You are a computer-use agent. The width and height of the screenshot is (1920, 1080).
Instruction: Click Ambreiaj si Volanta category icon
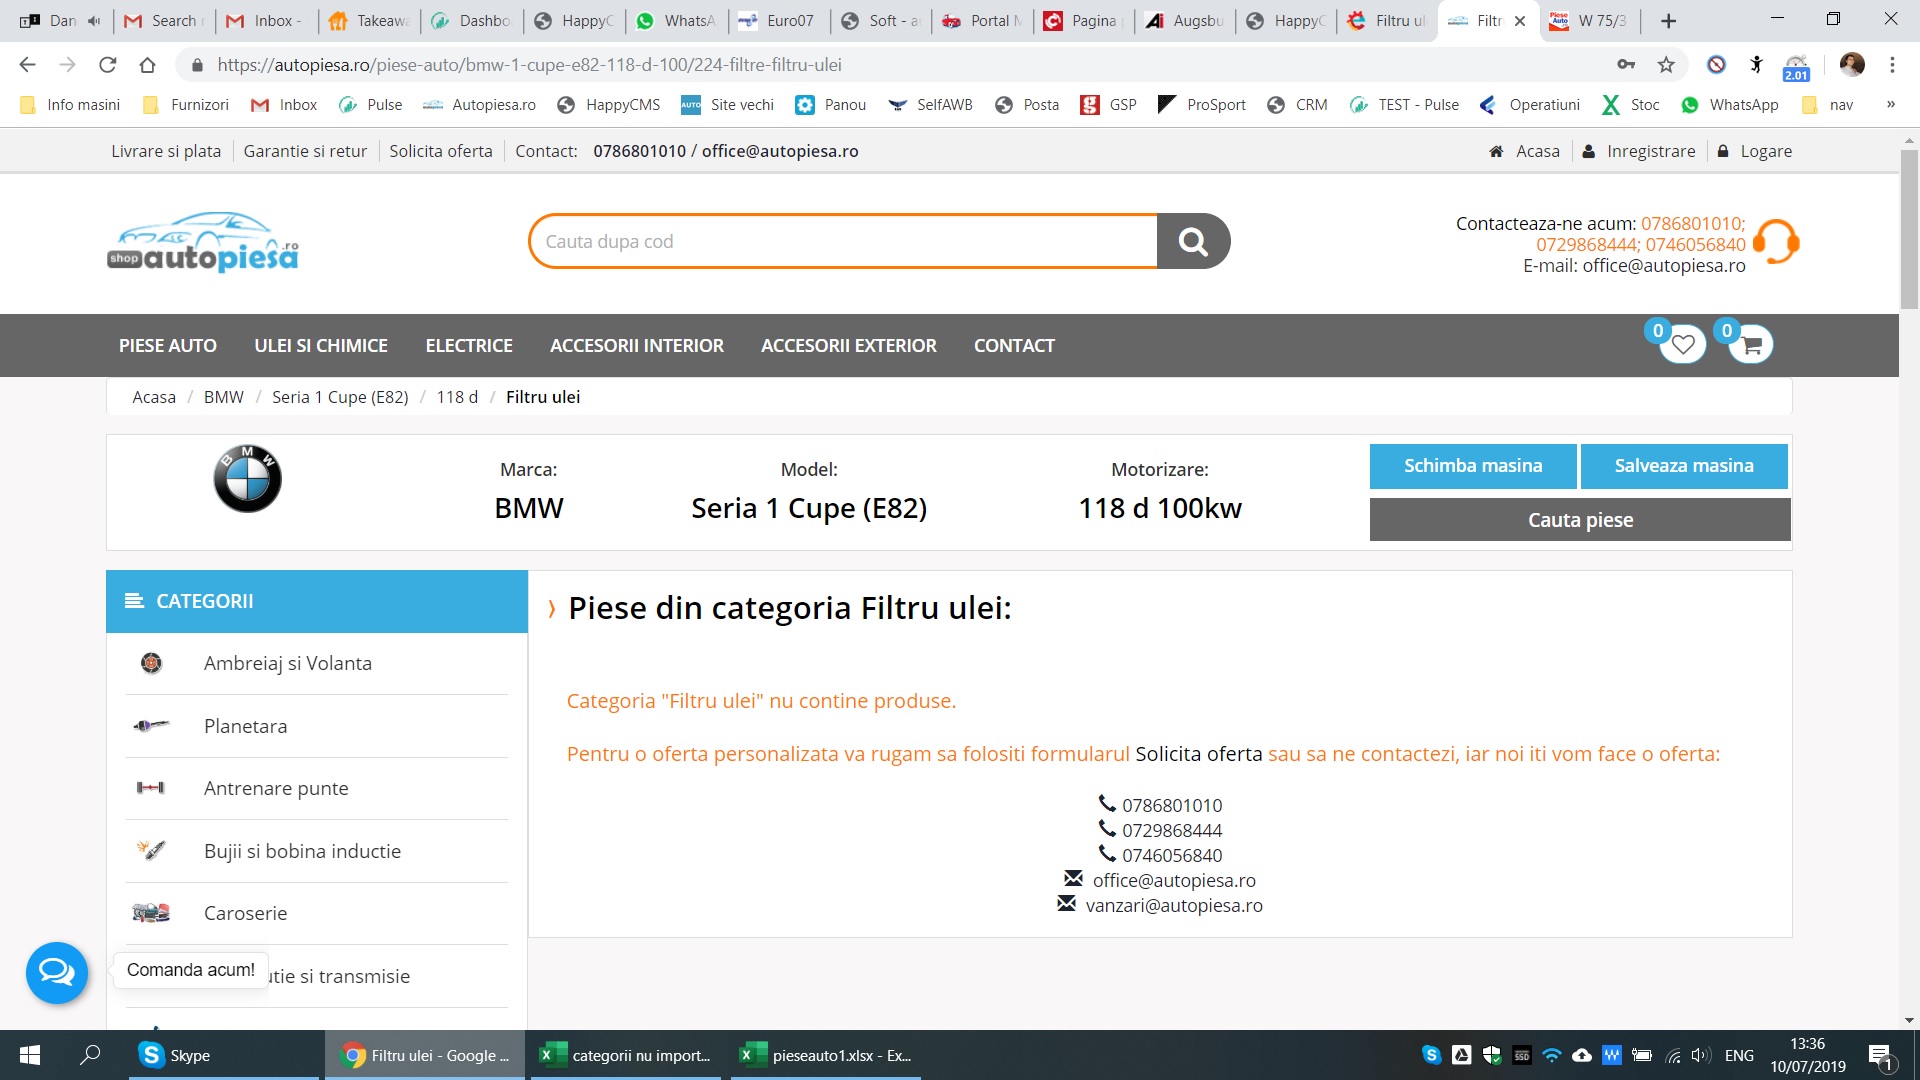coord(151,663)
